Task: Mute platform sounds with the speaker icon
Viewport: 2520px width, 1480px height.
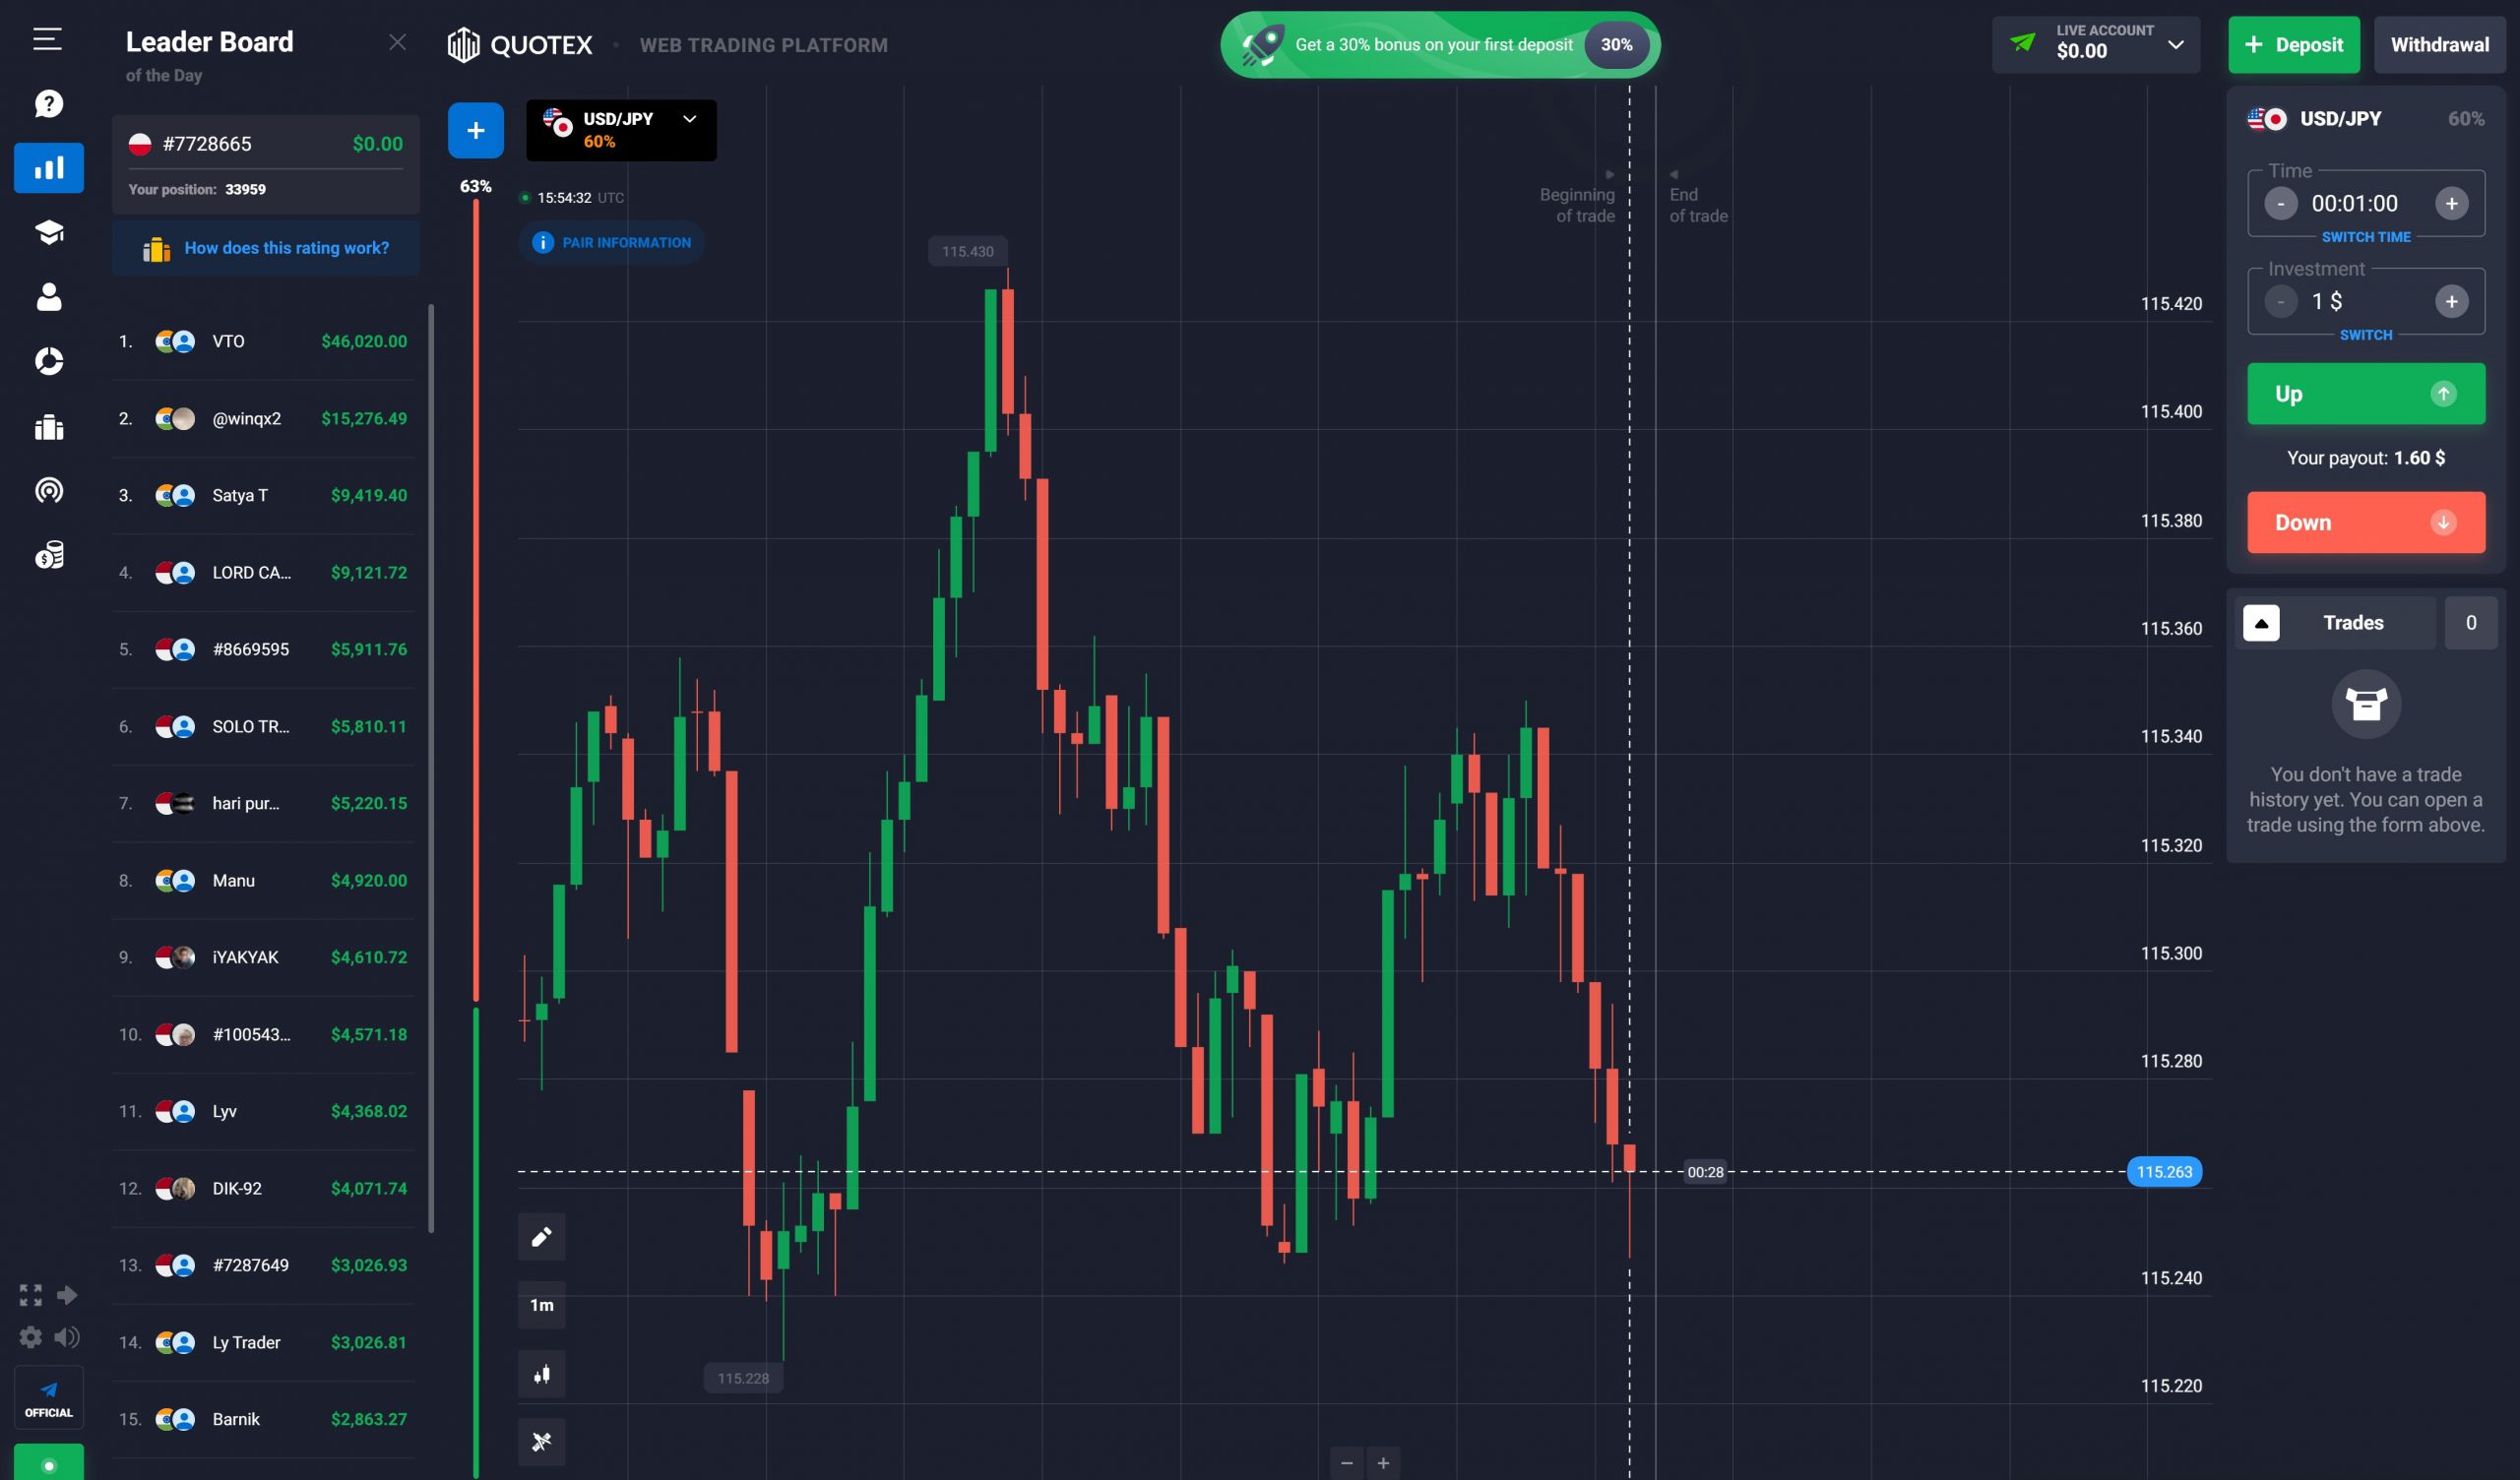Action: point(68,1337)
